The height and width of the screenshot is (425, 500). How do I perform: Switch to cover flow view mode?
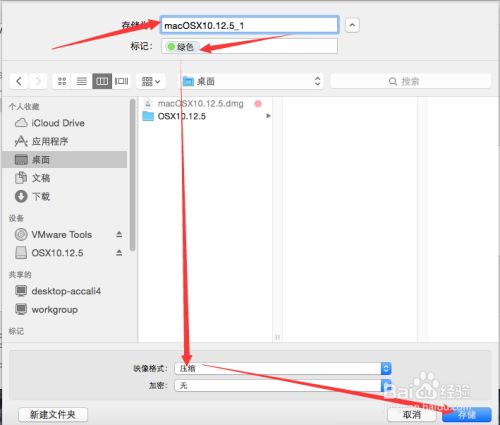[x=121, y=81]
